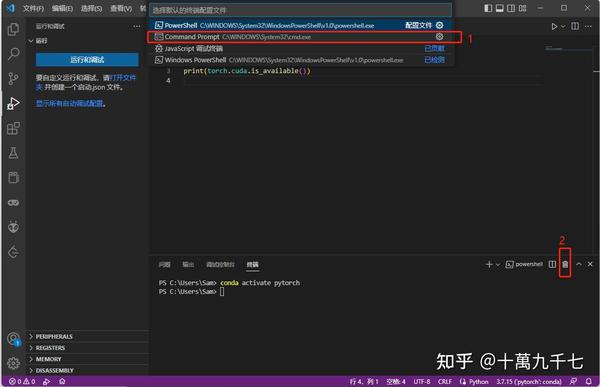Split the terminal panel
The width and height of the screenshot is (600, 387).
552,264
